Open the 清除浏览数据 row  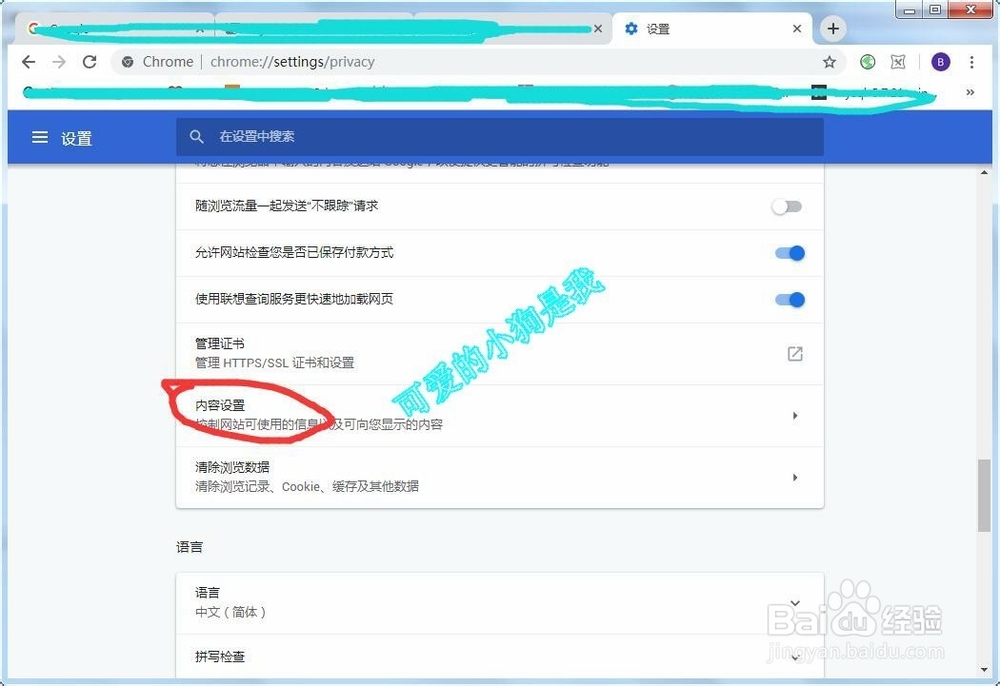pyautogui.click(x=499, y=478)
